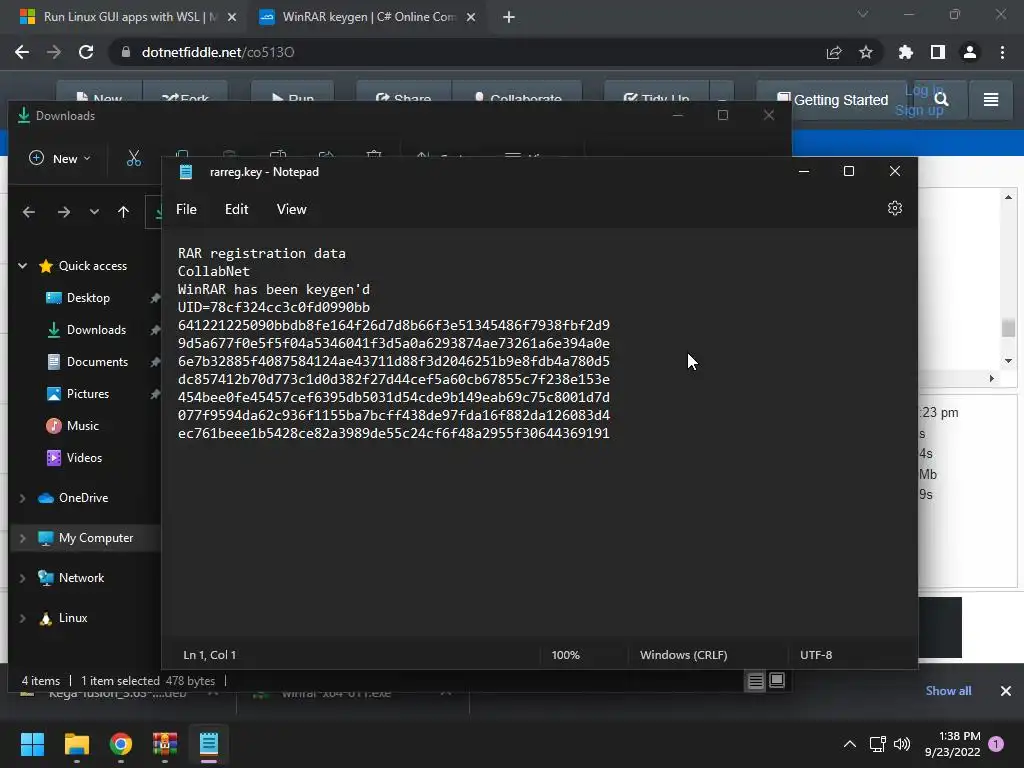Viewport: 1024px width, 768px height.
Task: Open volume control in tray
Action: pos(902,744)
